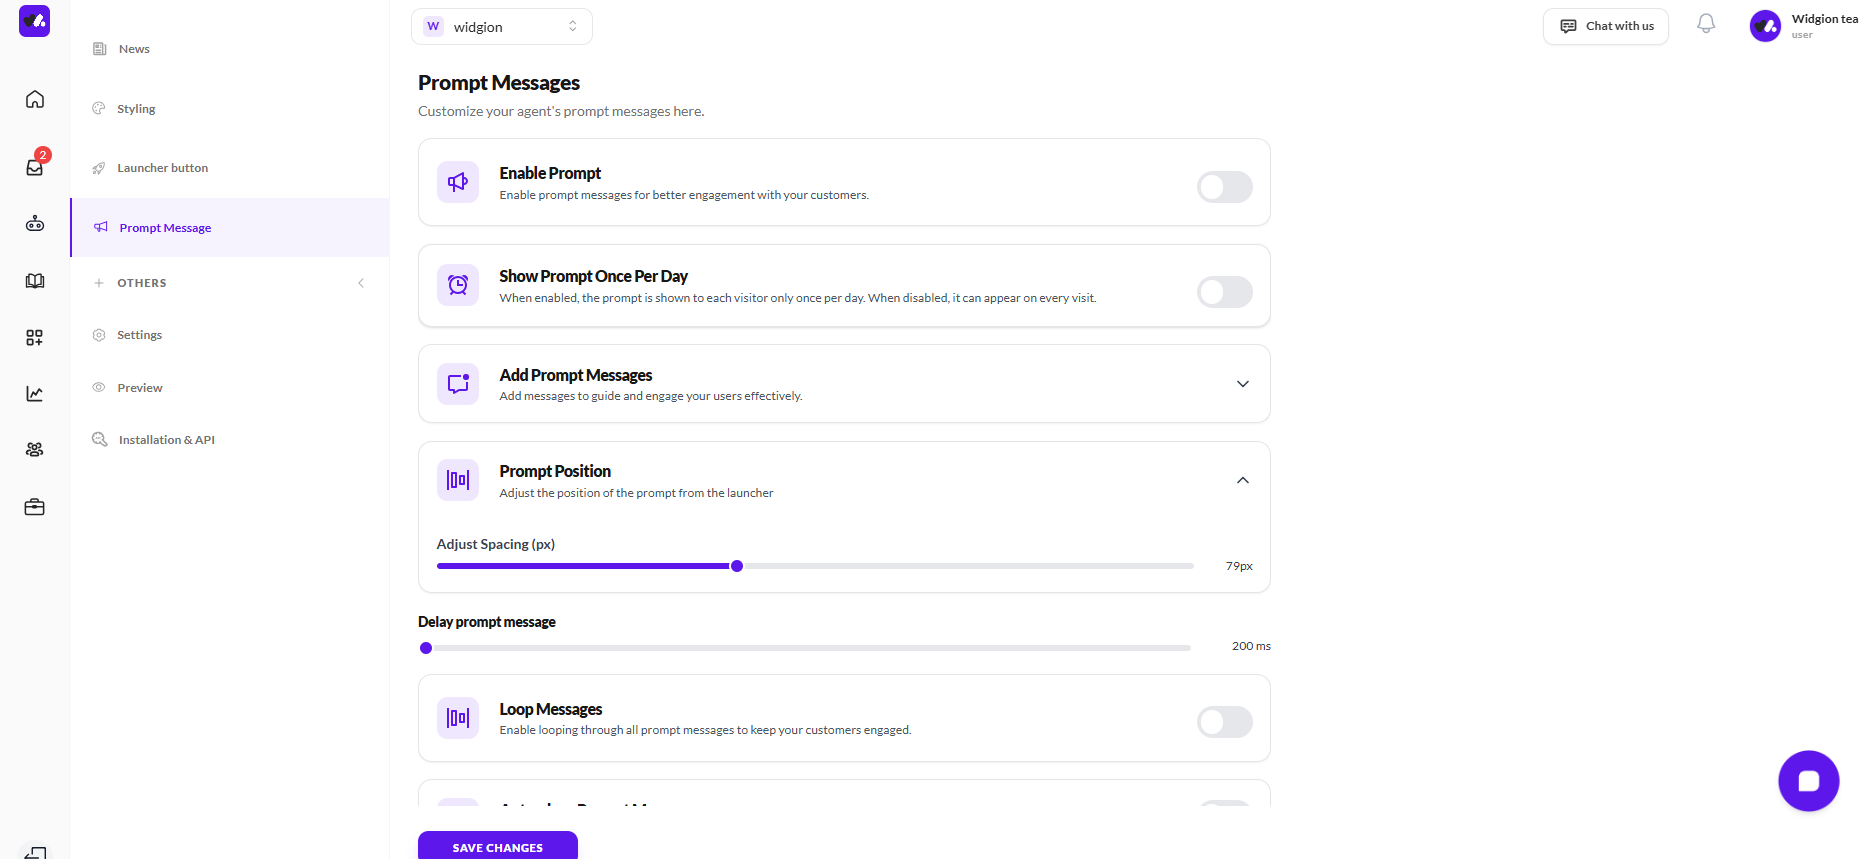
Task: Click the Adjust Spacing slider handle
Action: 737,566
